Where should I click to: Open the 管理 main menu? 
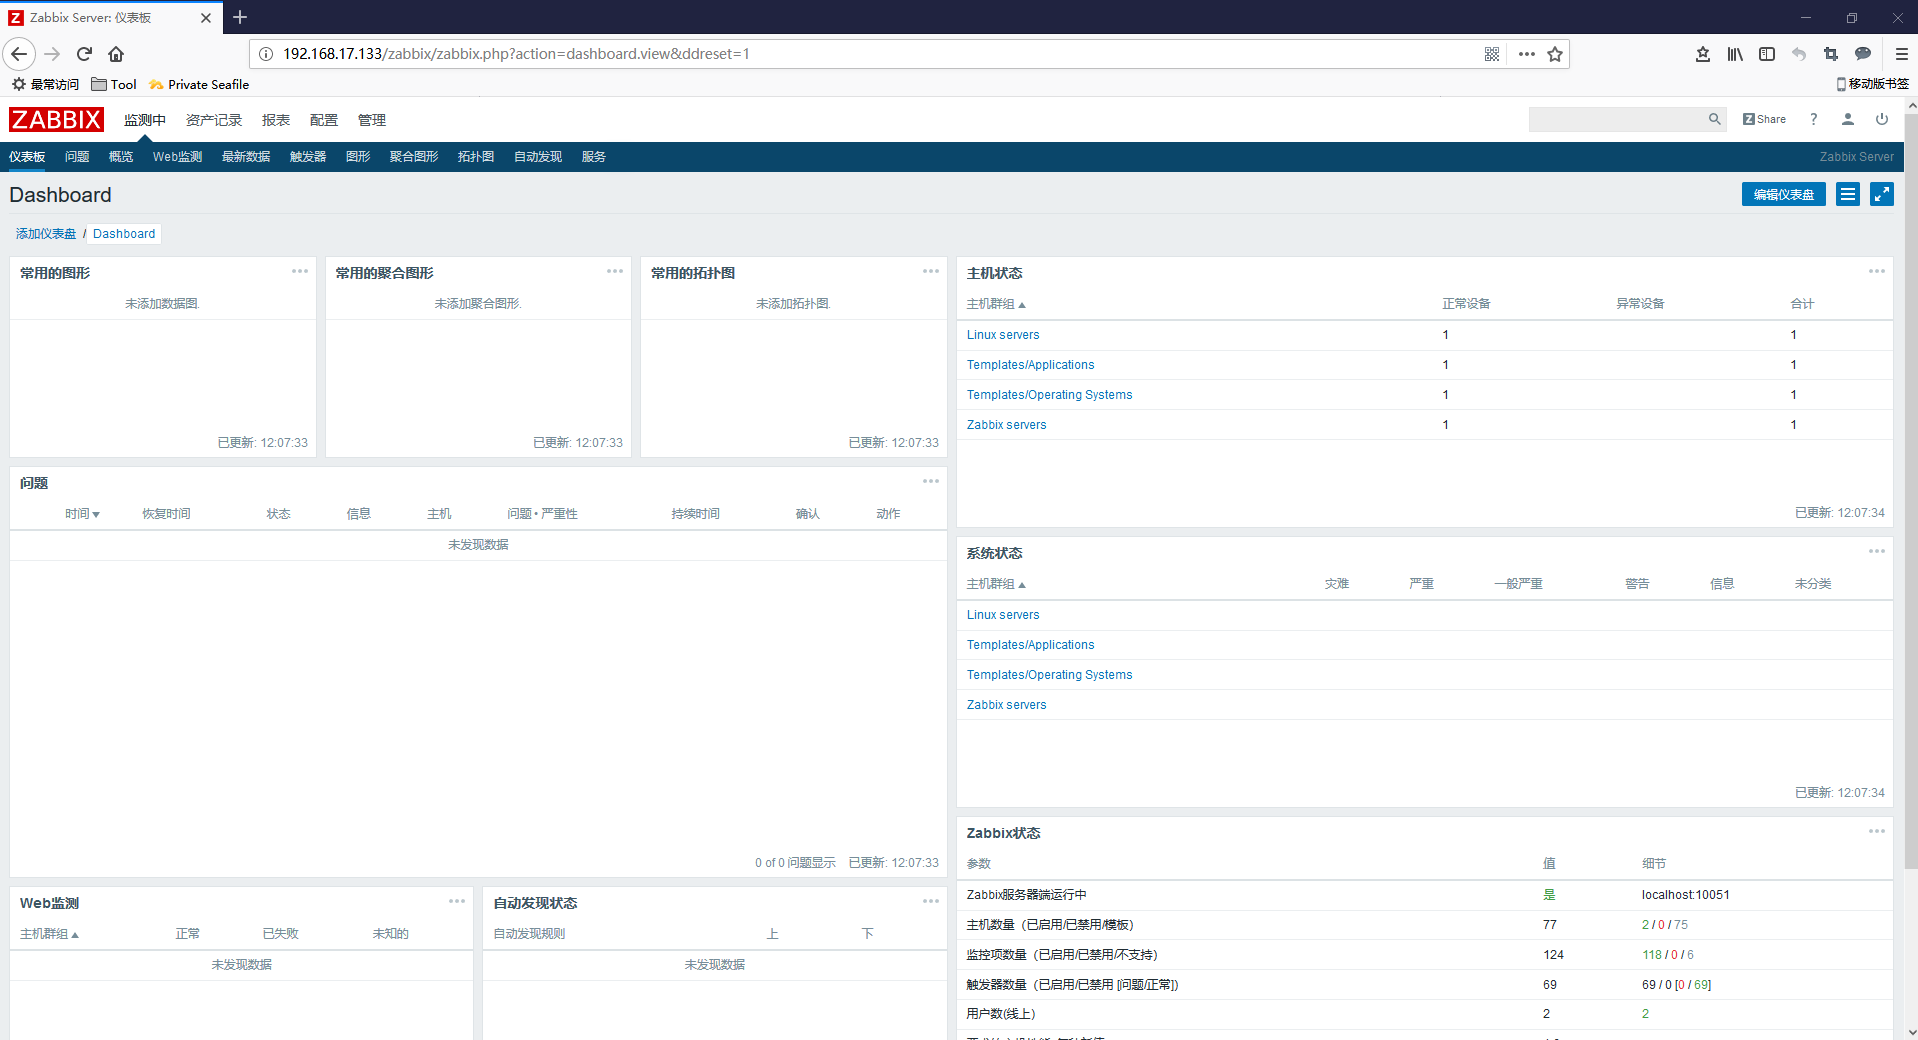coord(372,120)
